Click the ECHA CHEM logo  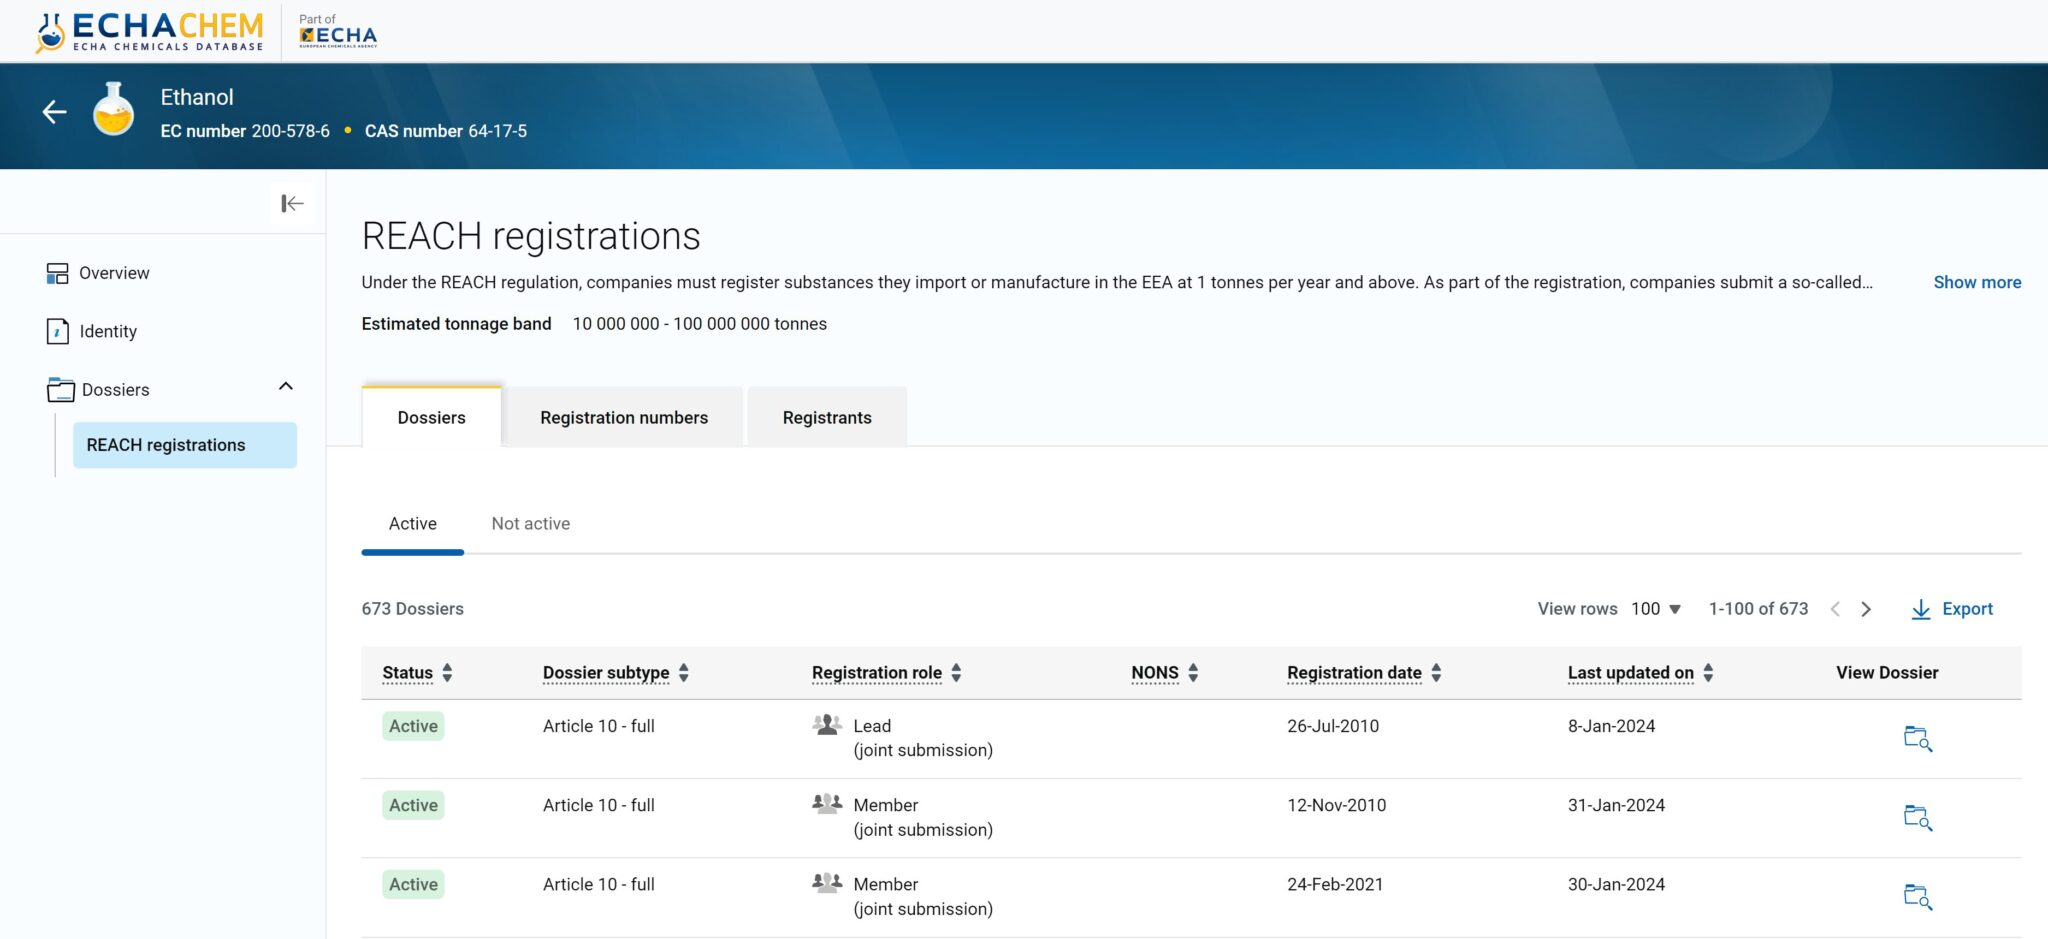pyautogui.click(x=150, y=32)
